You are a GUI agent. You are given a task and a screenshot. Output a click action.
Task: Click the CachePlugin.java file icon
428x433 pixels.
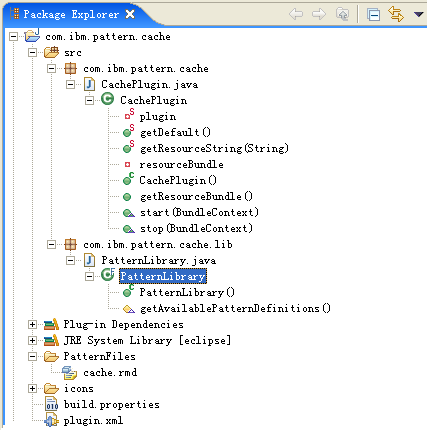[89, 84]
